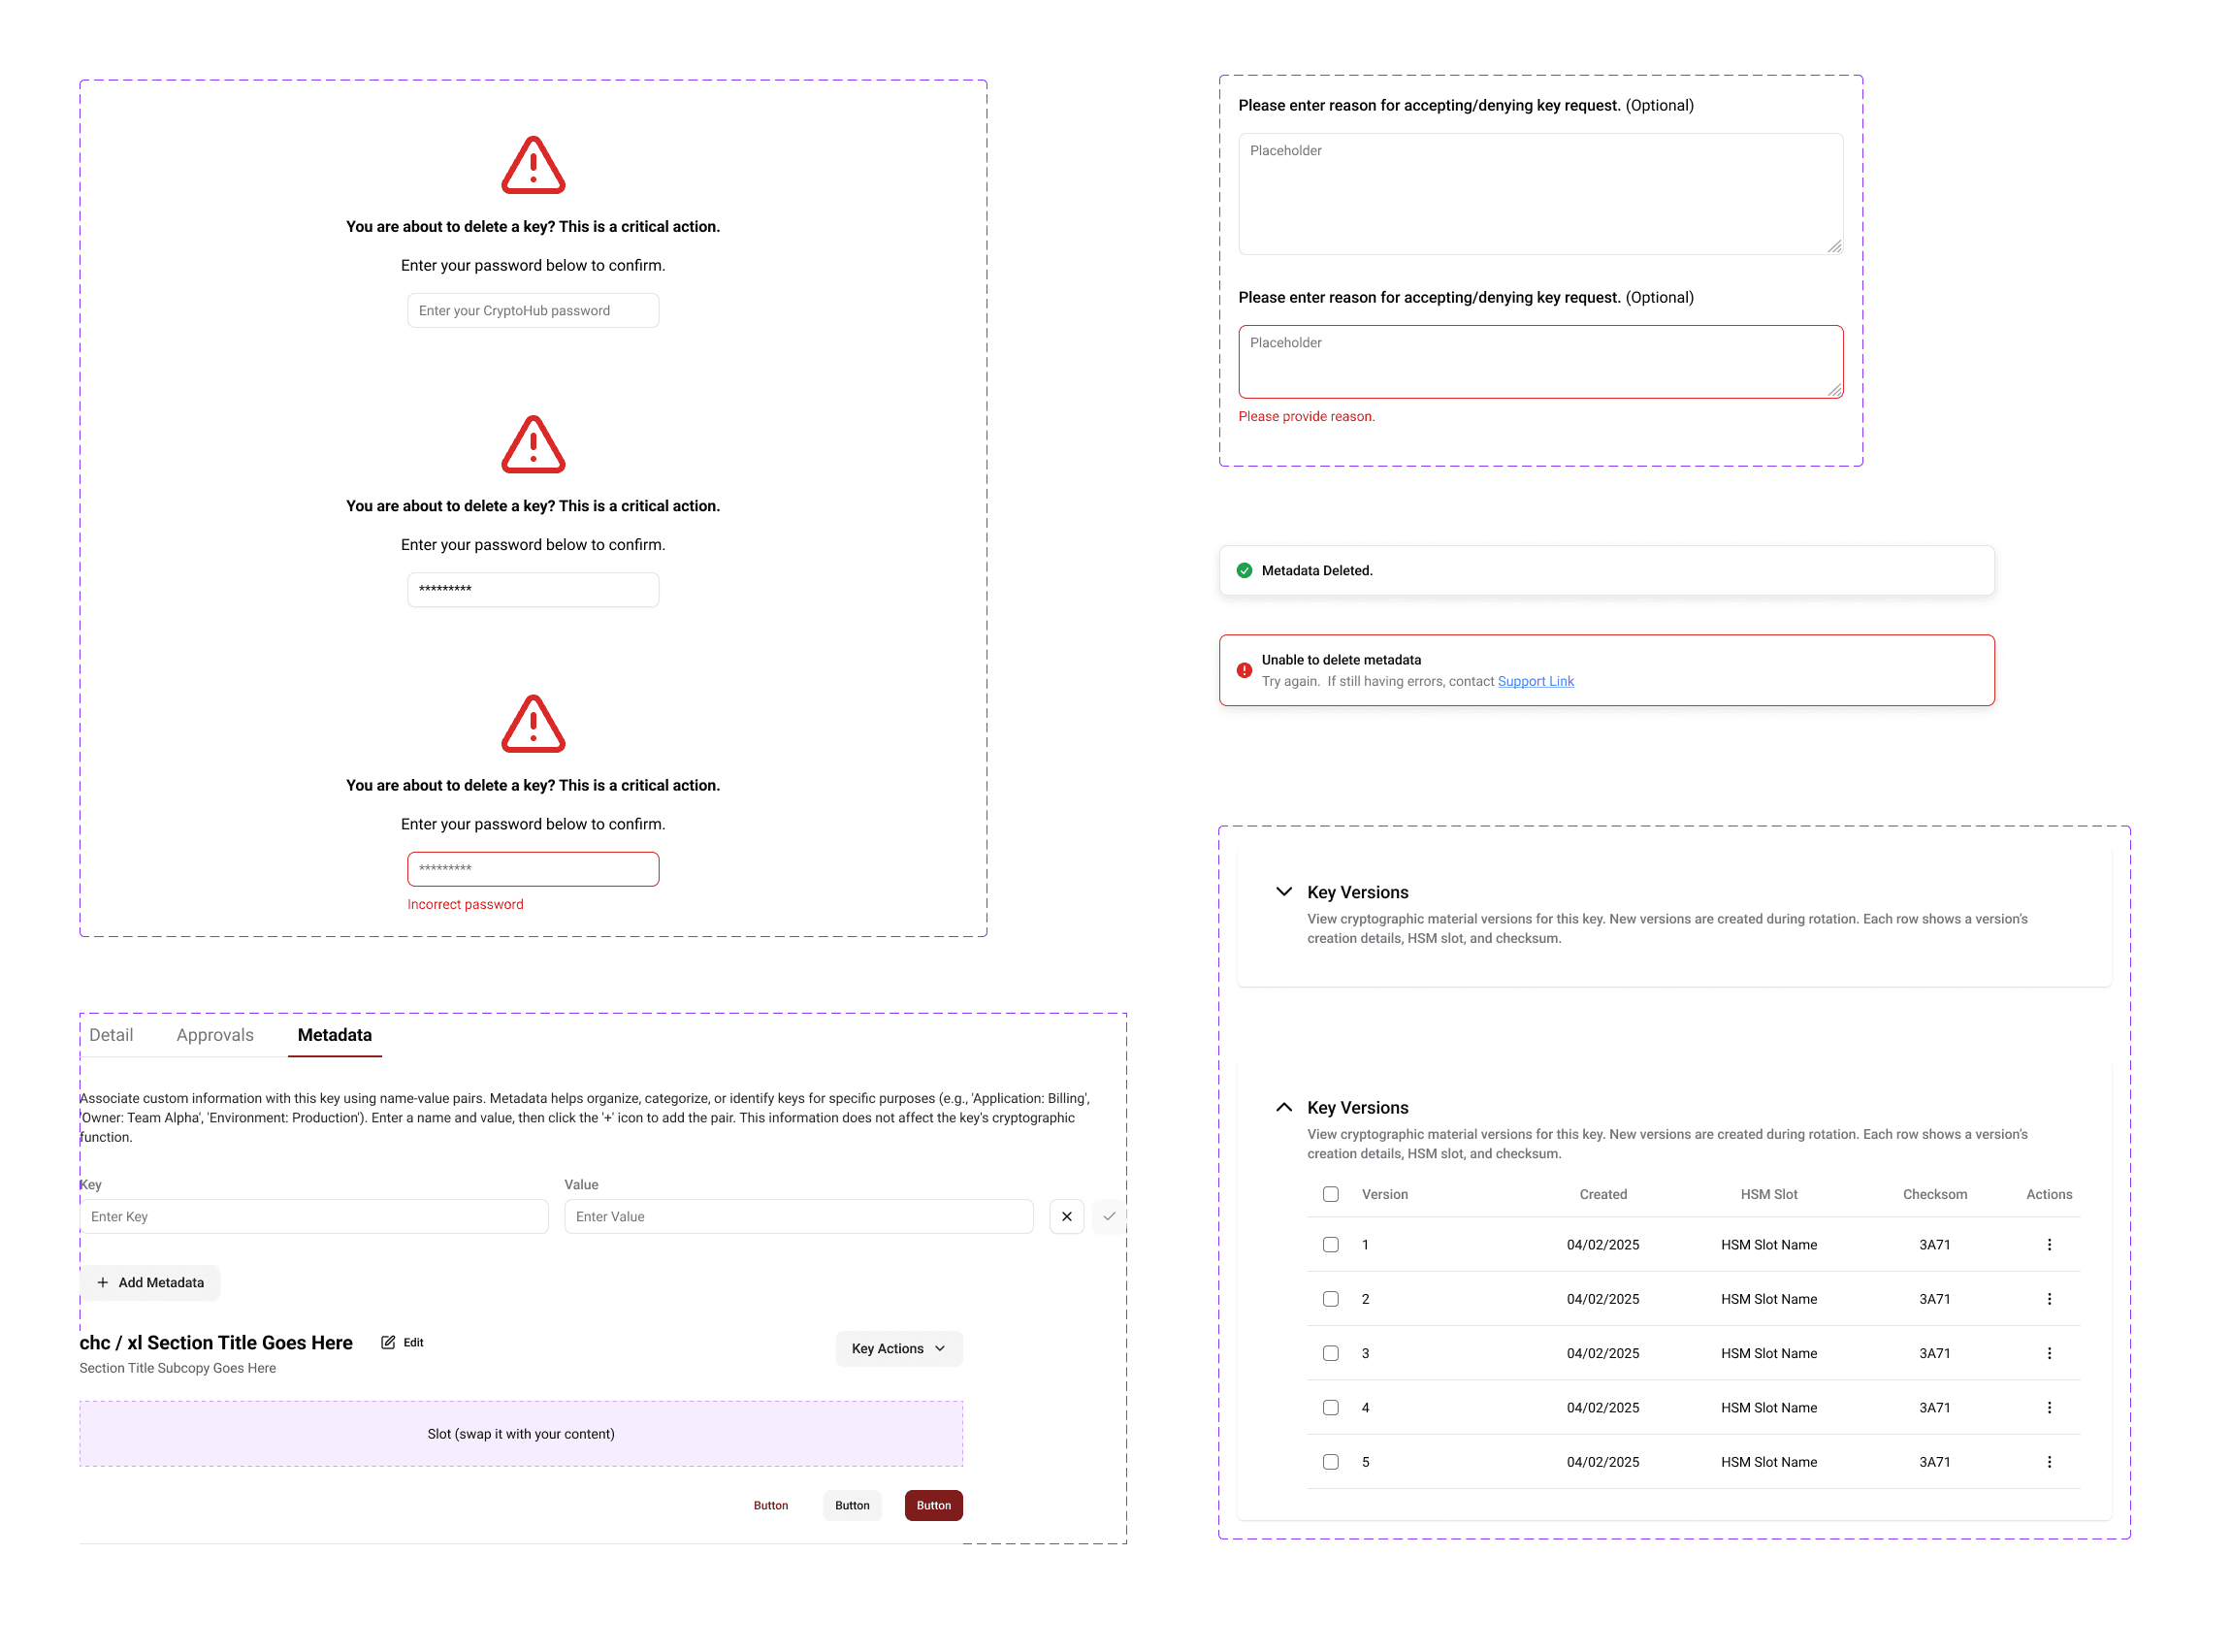Check the box for version 2 row
Screen dimensions: 2232x1652
pyautogui.click(x=1330, y=1298)
